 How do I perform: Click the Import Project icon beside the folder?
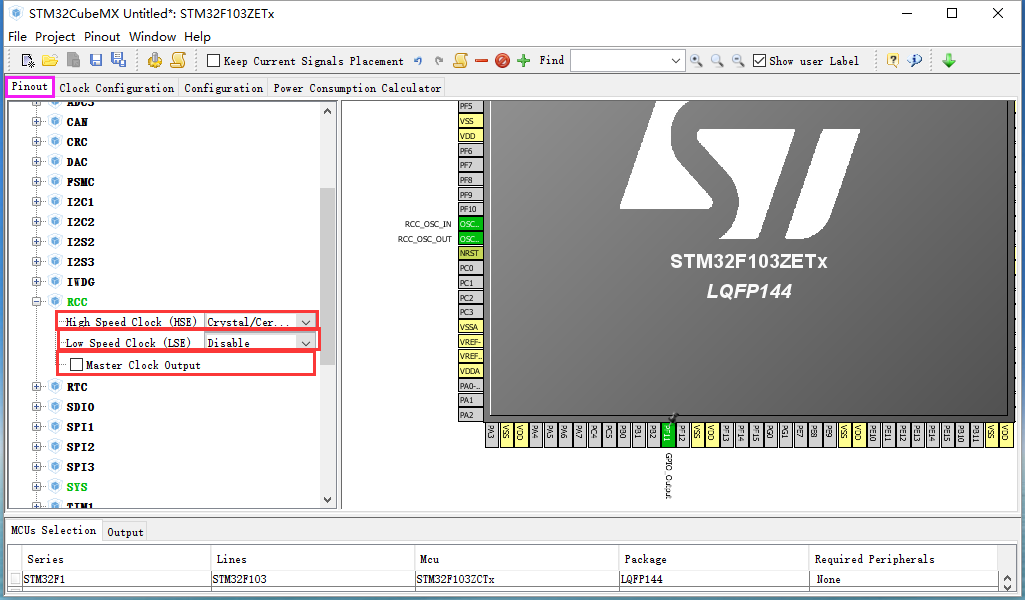click(73, 60)
